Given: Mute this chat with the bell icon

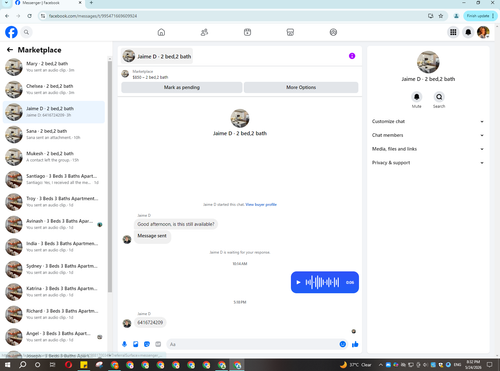Looking at the screenshot, I should click(x=417, y=97).
